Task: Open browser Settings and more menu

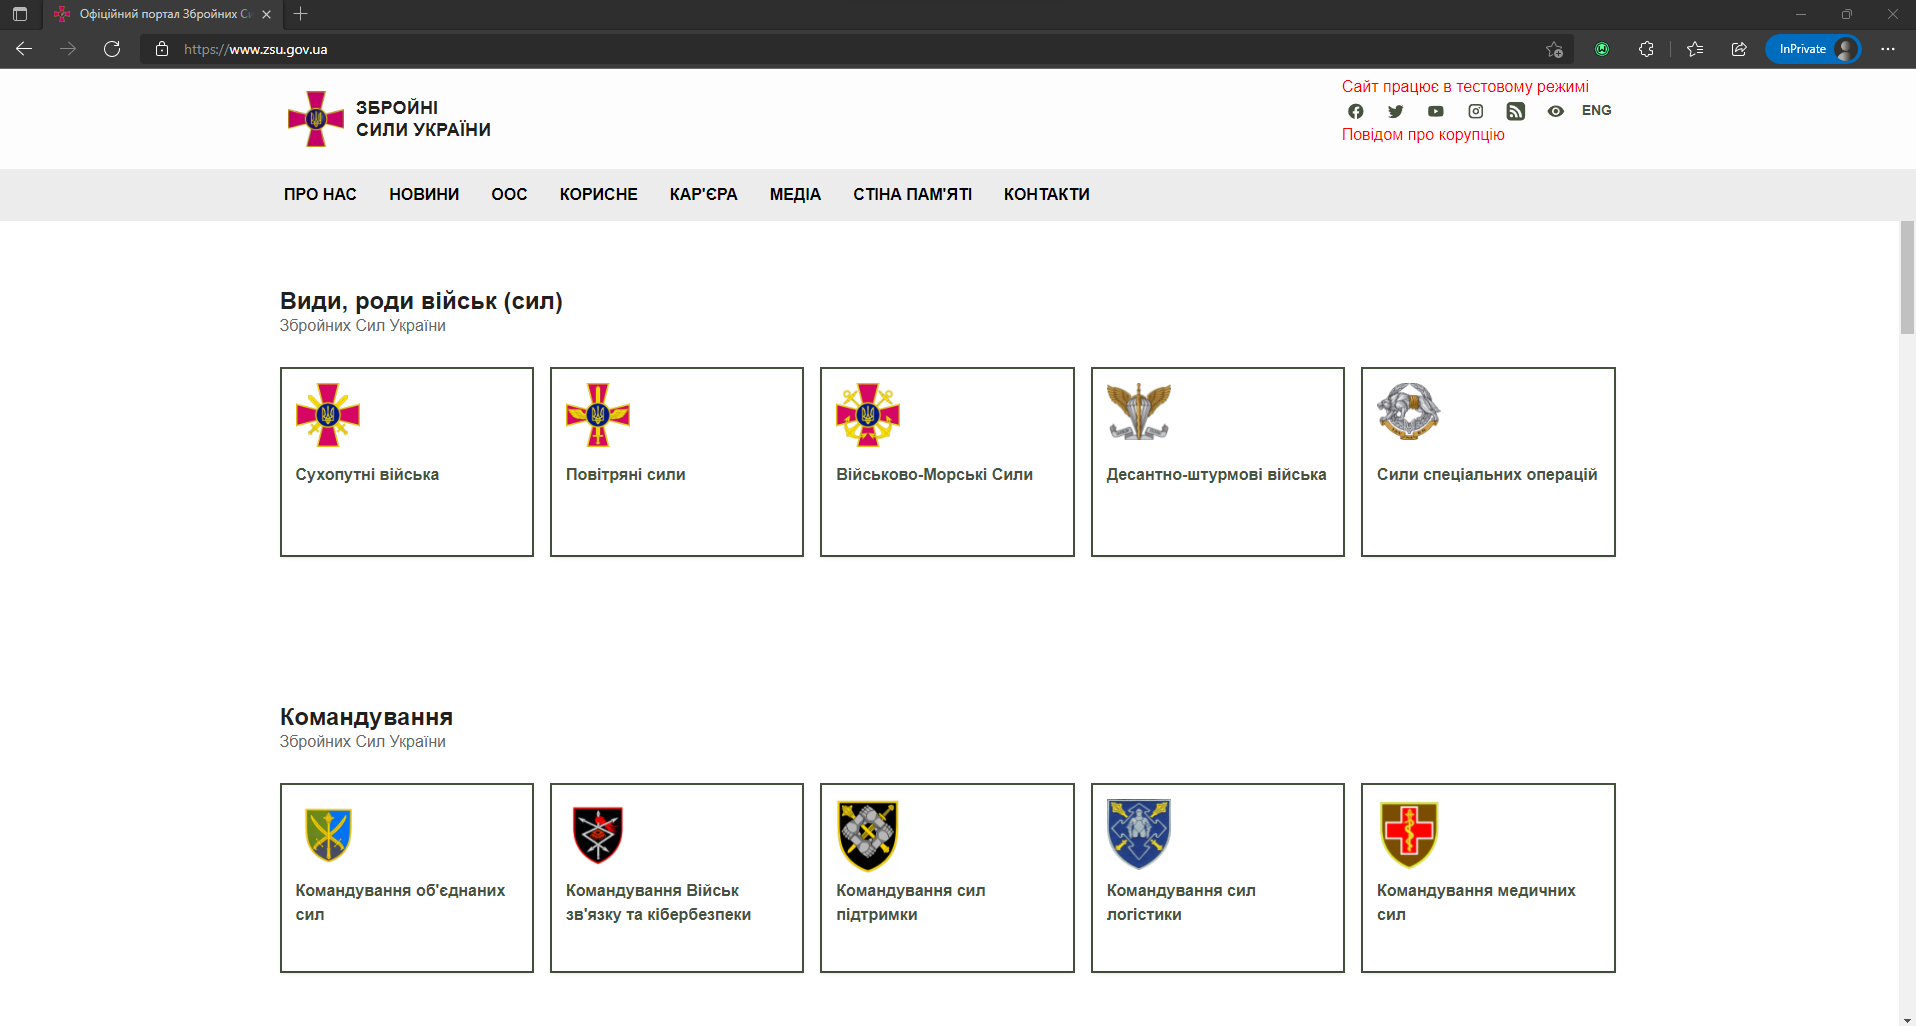Action: click(x=1888, y=49)
